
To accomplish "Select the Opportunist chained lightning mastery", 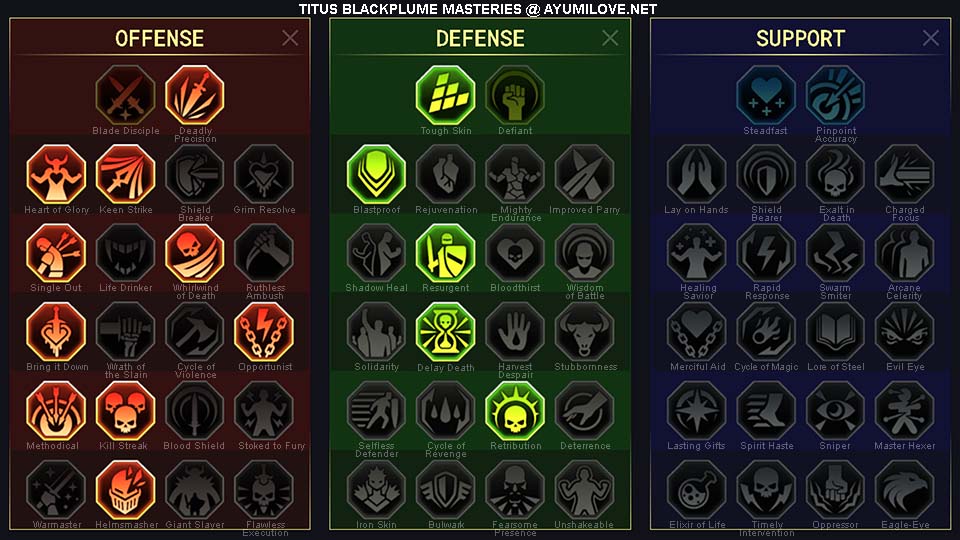I will (264, 332).
